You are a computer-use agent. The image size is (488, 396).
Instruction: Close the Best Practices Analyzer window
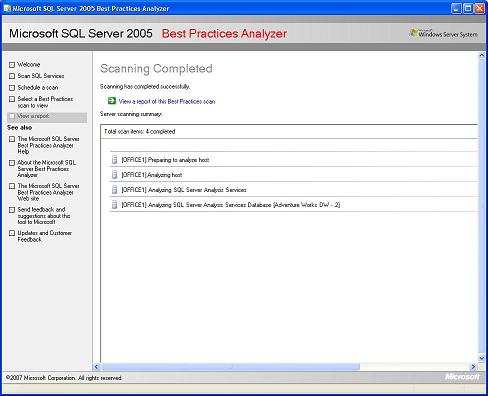pyautogui.click(x=480, y=8)
